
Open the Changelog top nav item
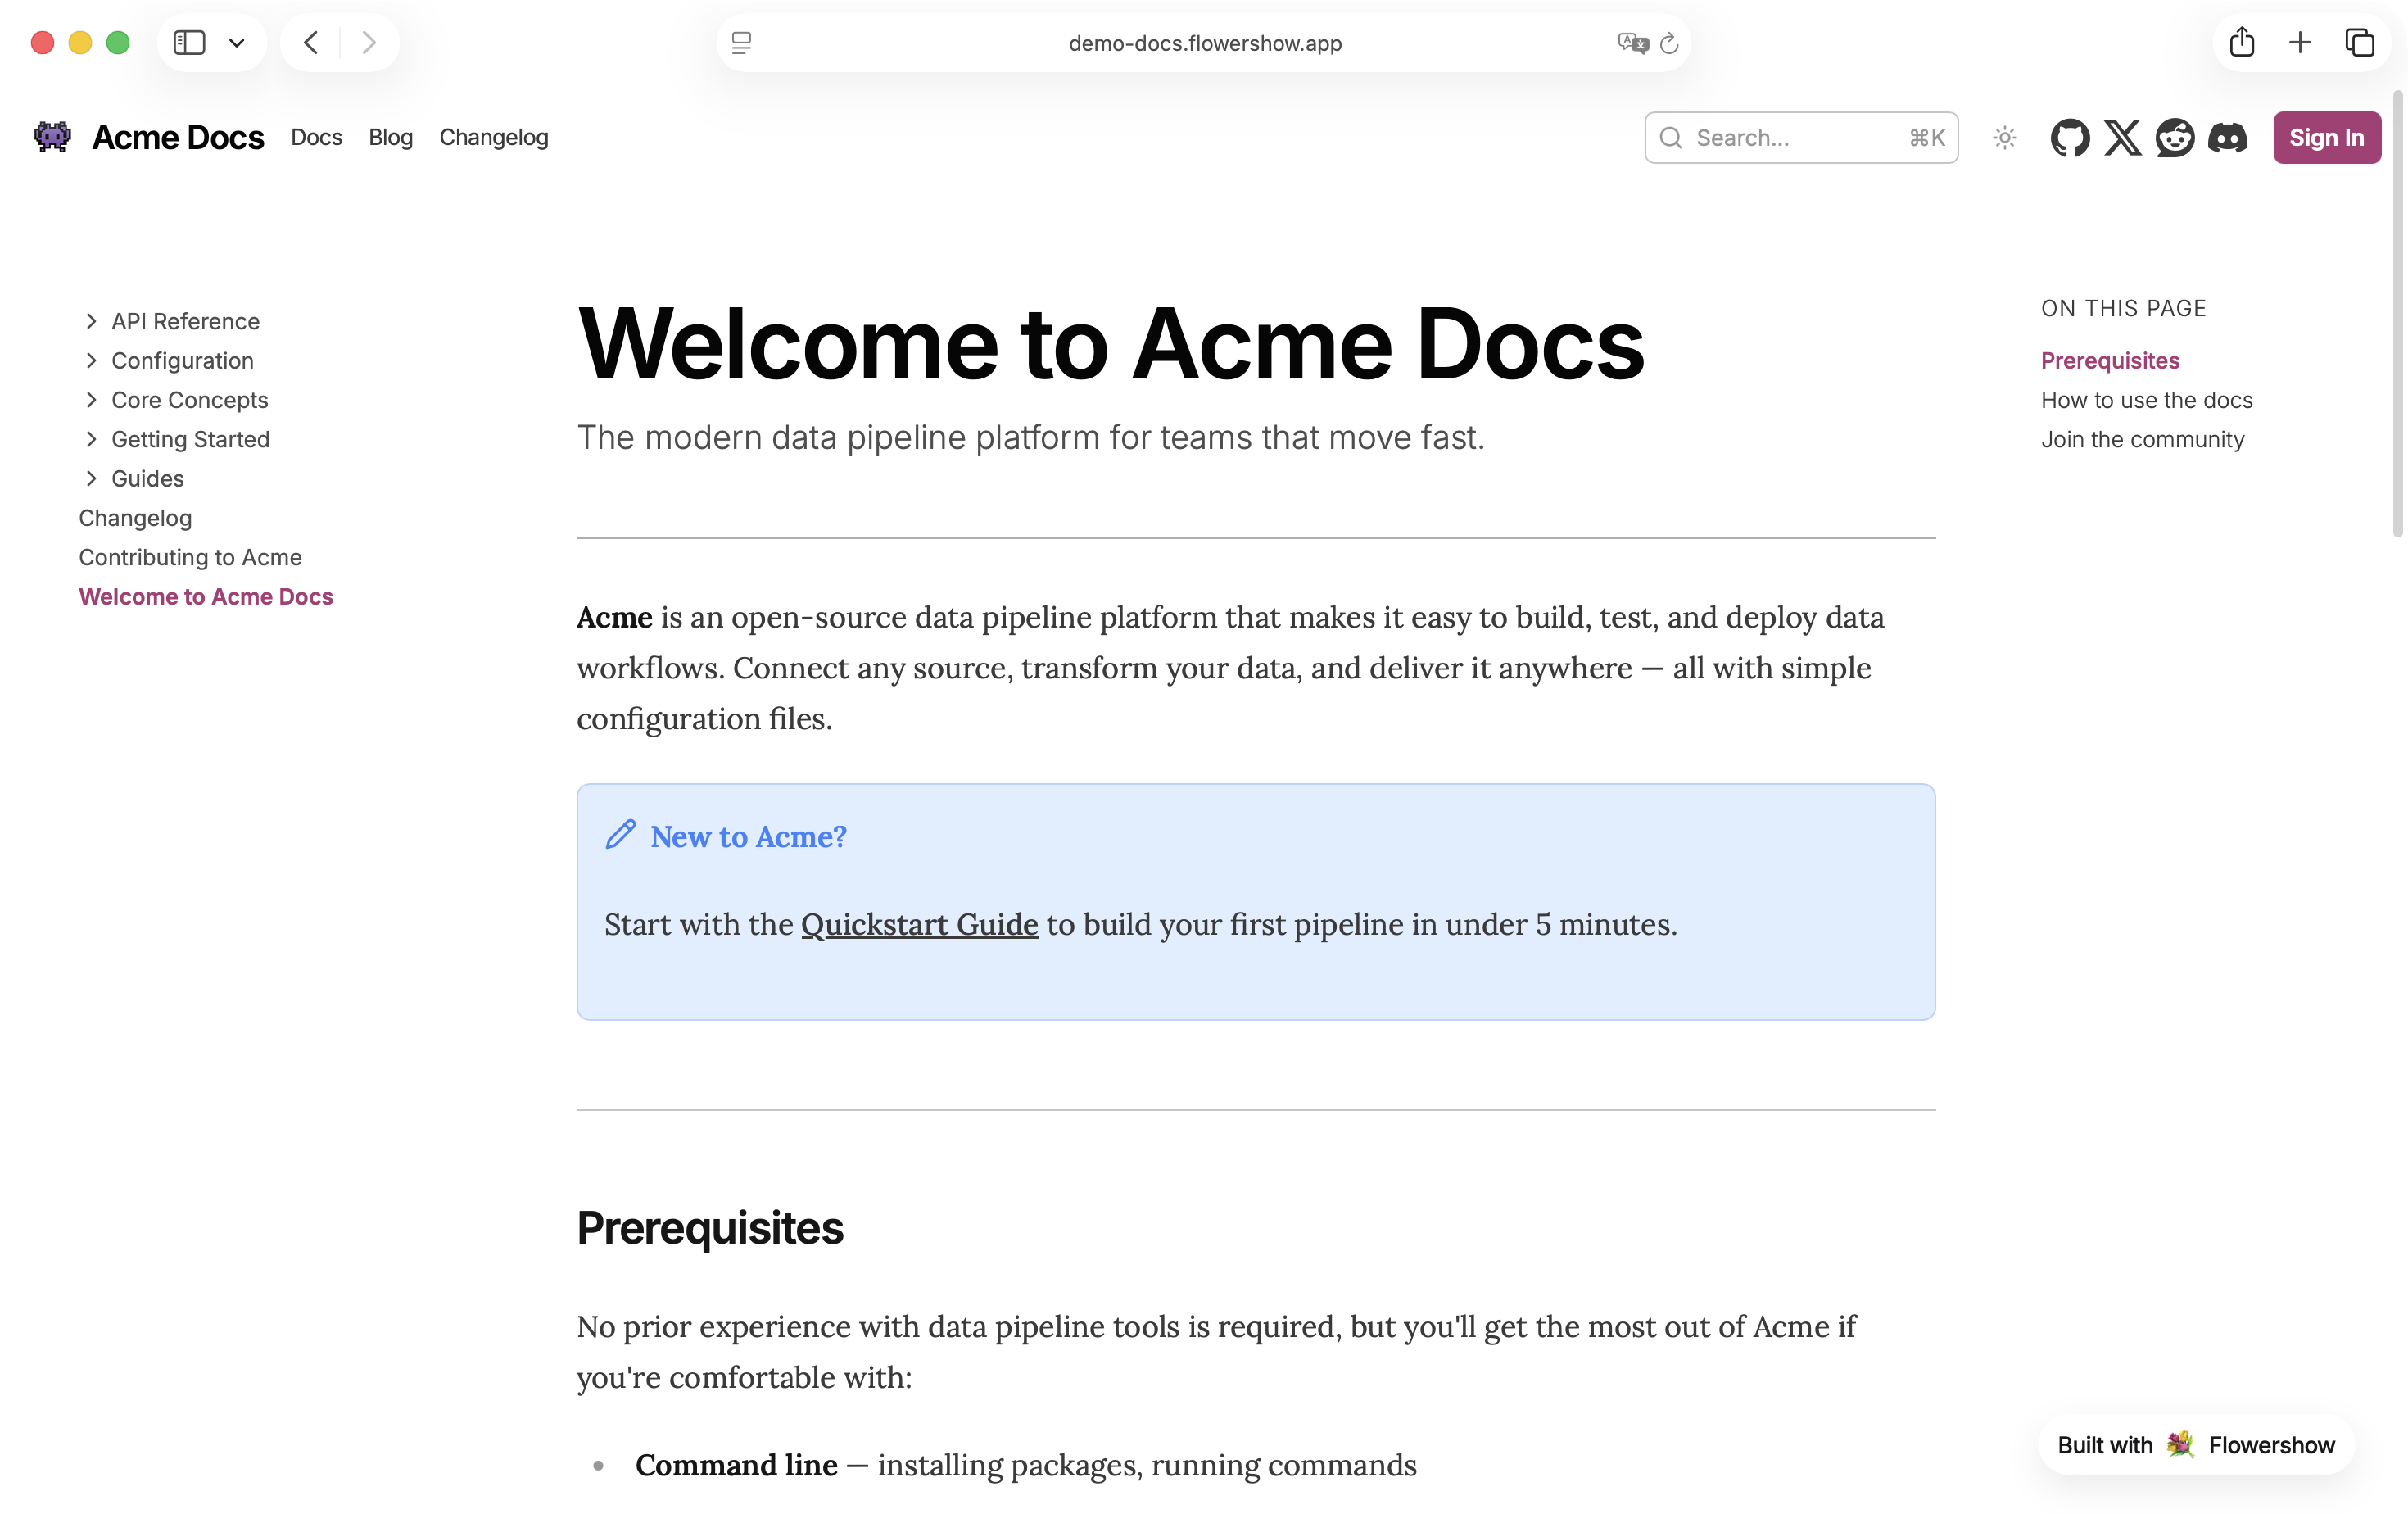coord(493,137)
